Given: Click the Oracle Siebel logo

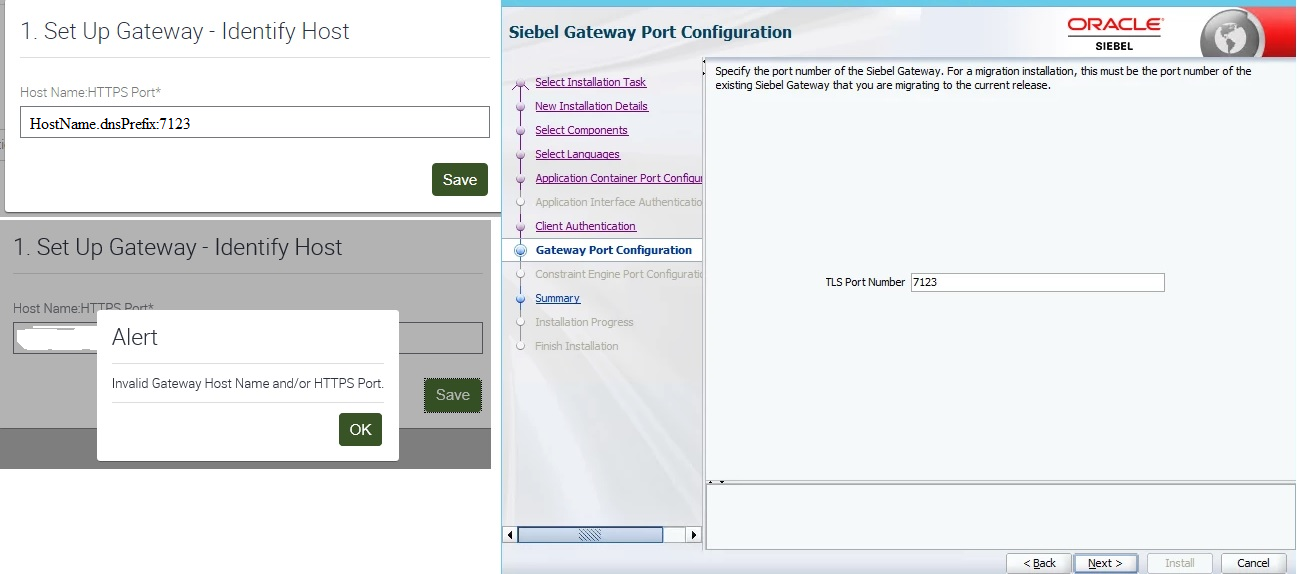Looking at the screenshot, I should pos(1113,34).
